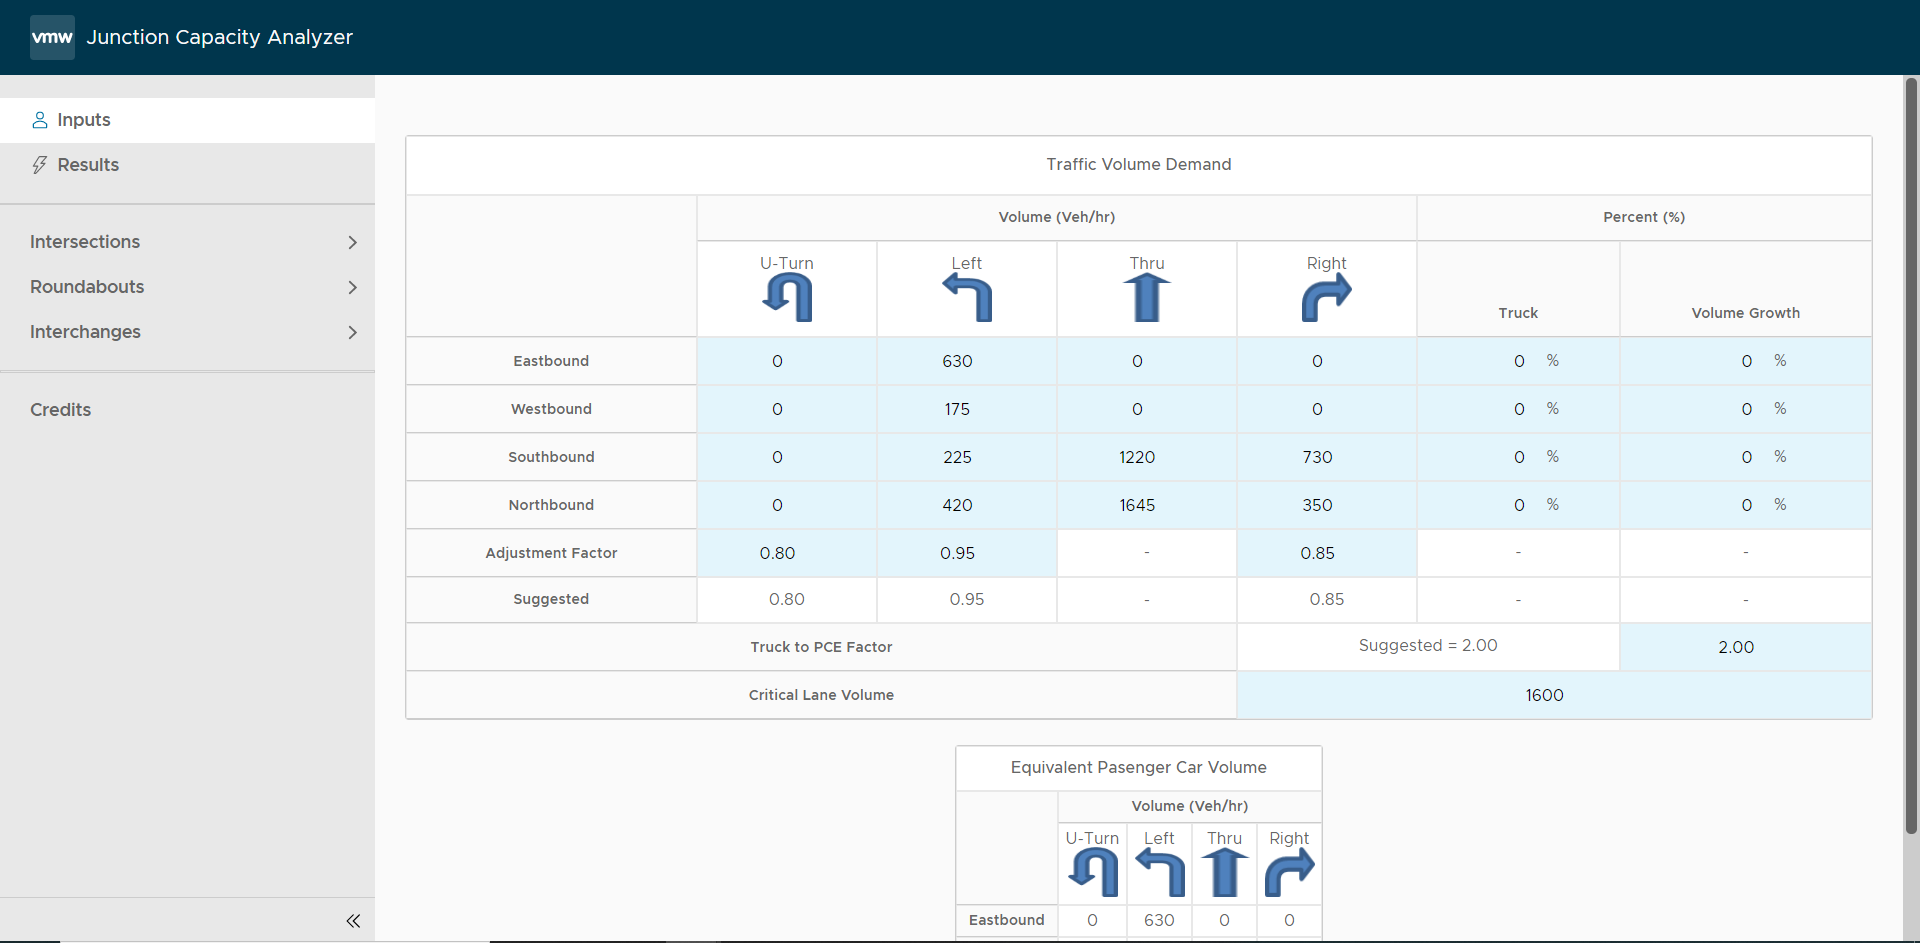The height and width of the screenshot is (943, 1920).
Task: Open the Roundabouts section
Action: pos(187,287)
